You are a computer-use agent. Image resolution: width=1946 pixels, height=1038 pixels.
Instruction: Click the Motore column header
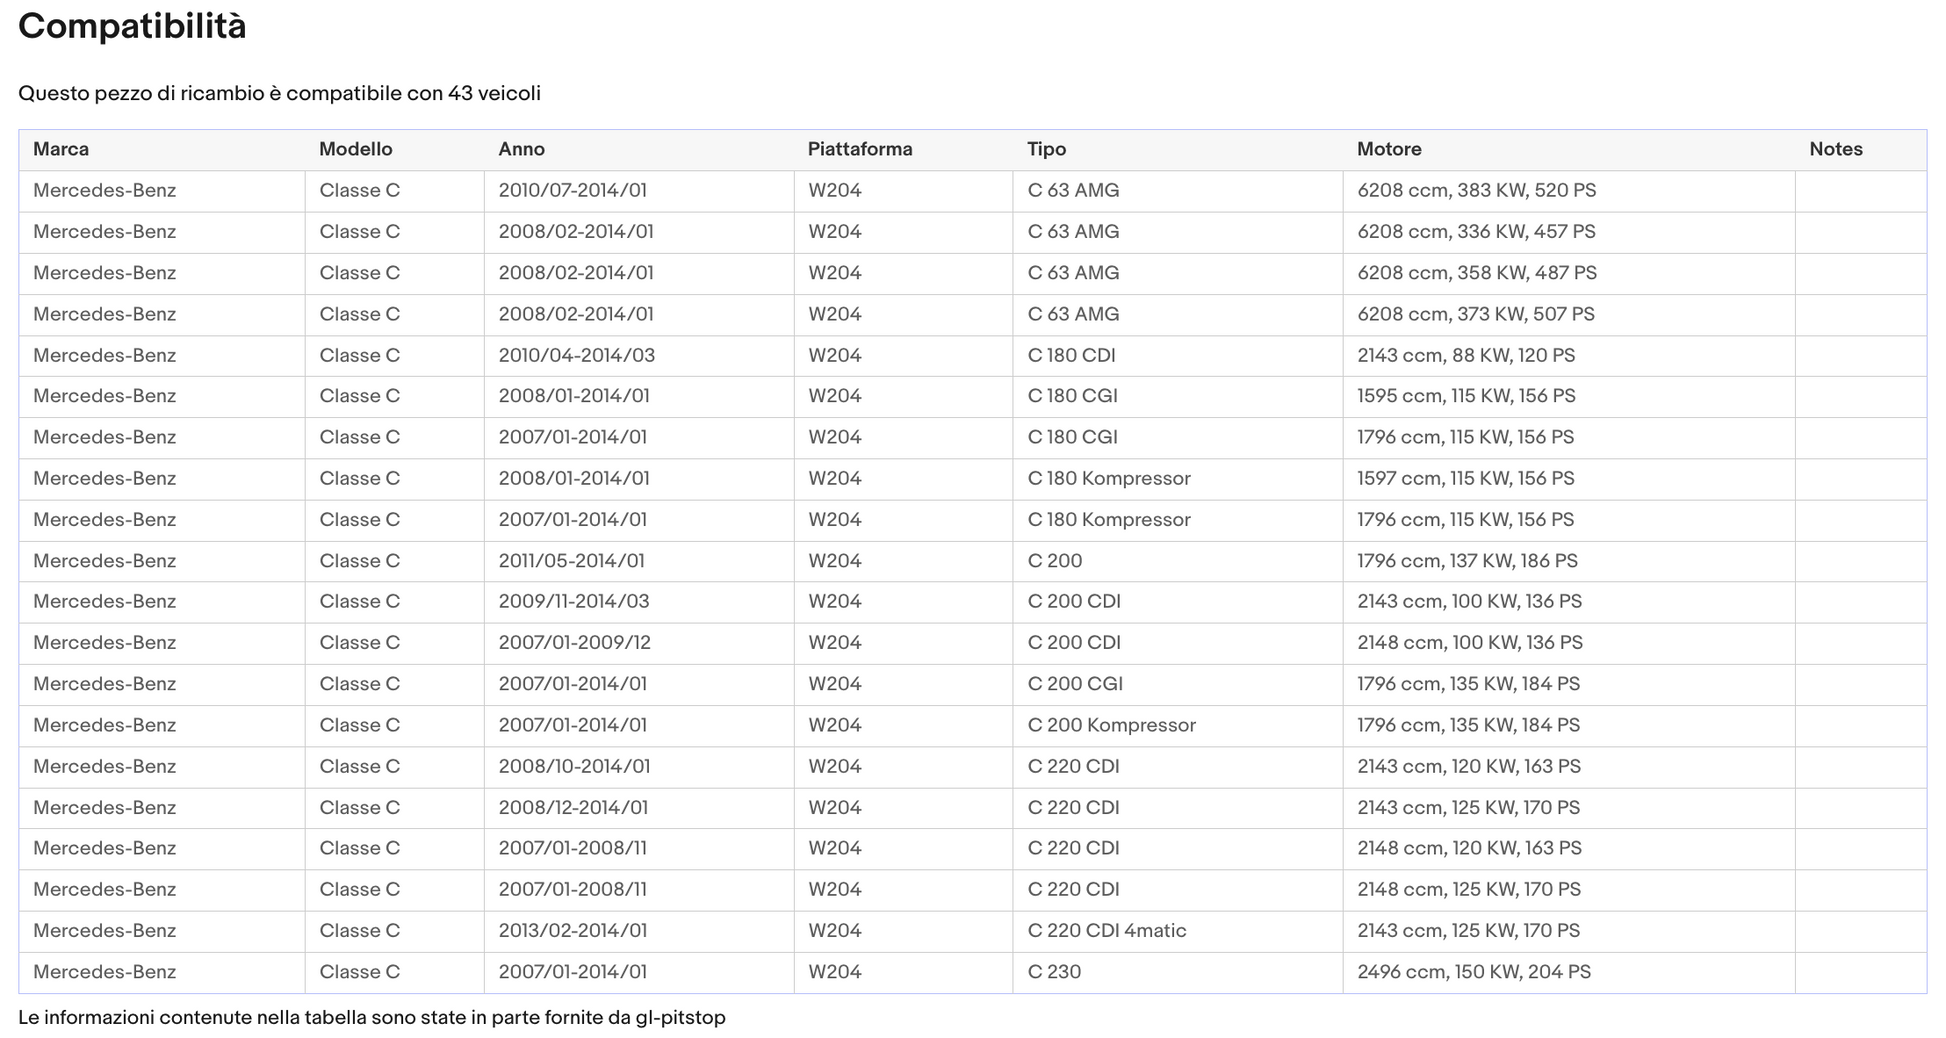[x=1389, y=149]
